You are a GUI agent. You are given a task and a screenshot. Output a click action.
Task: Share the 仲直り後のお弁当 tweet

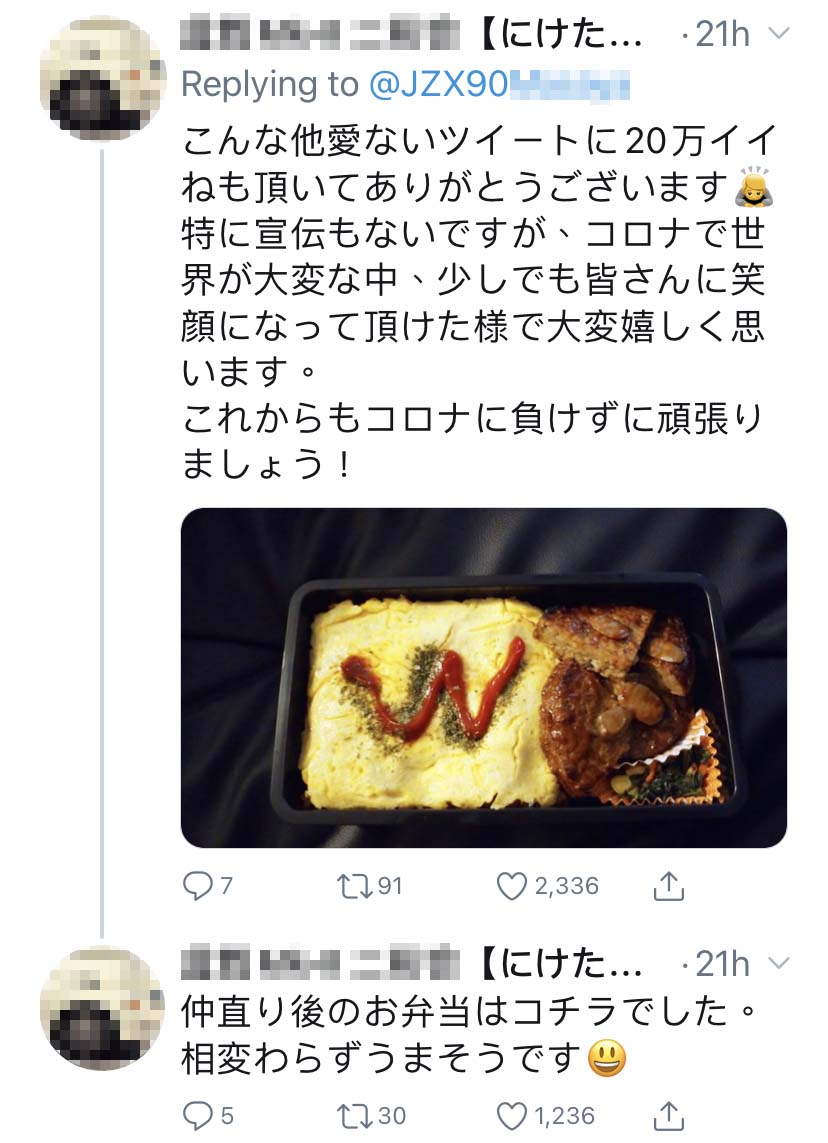pyautogui.click(x=668, y=1115)
